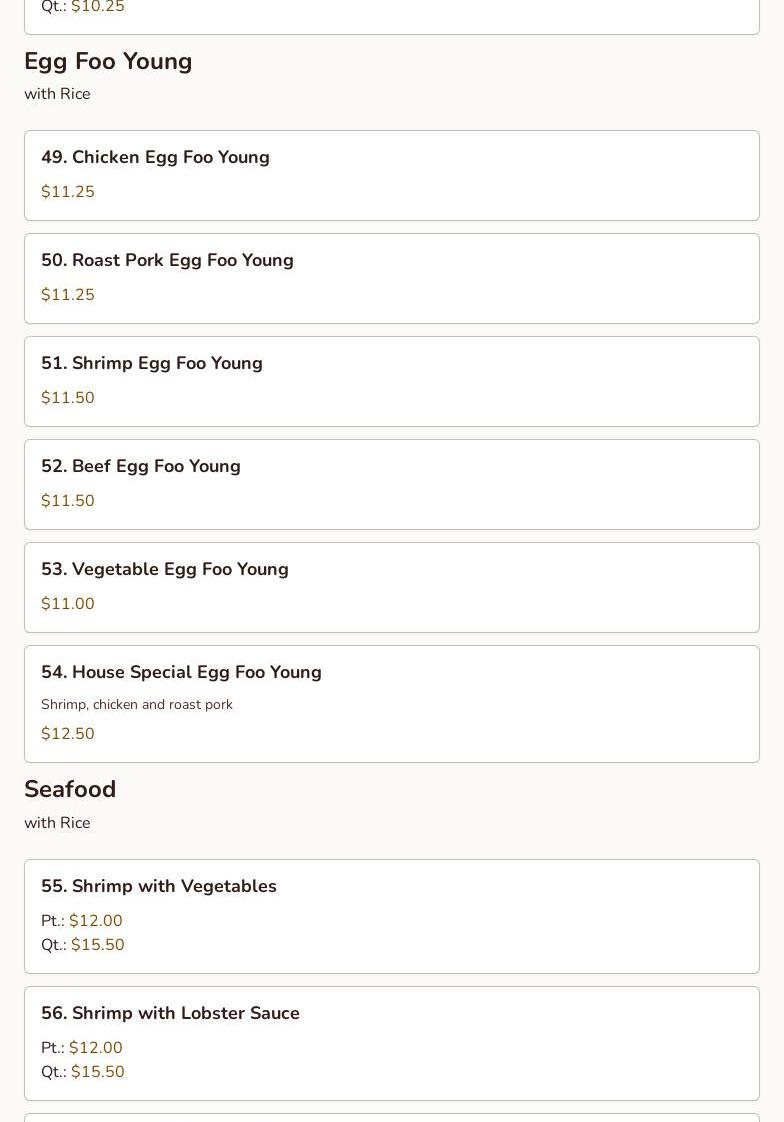Click the $11.25 price under Chicken Egg Foo Young

[x=68, y=192]
